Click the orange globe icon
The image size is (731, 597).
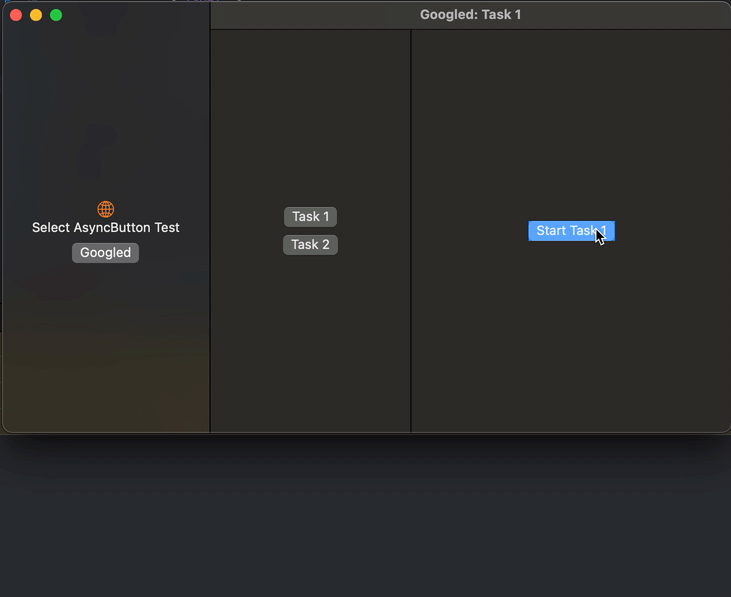[x=106, y=209]
